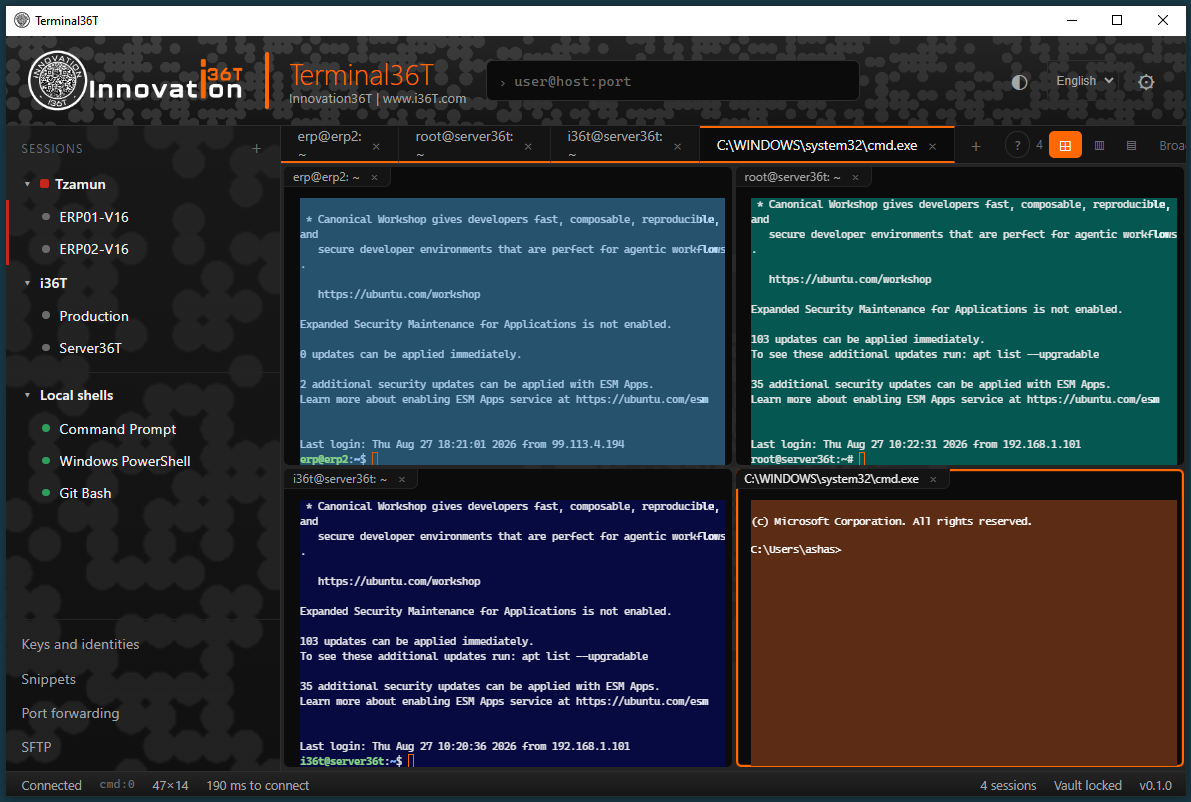Switch to grid pane layout
The image size is (1191, 802).
pyautogui.click(x=1065, y=145)
